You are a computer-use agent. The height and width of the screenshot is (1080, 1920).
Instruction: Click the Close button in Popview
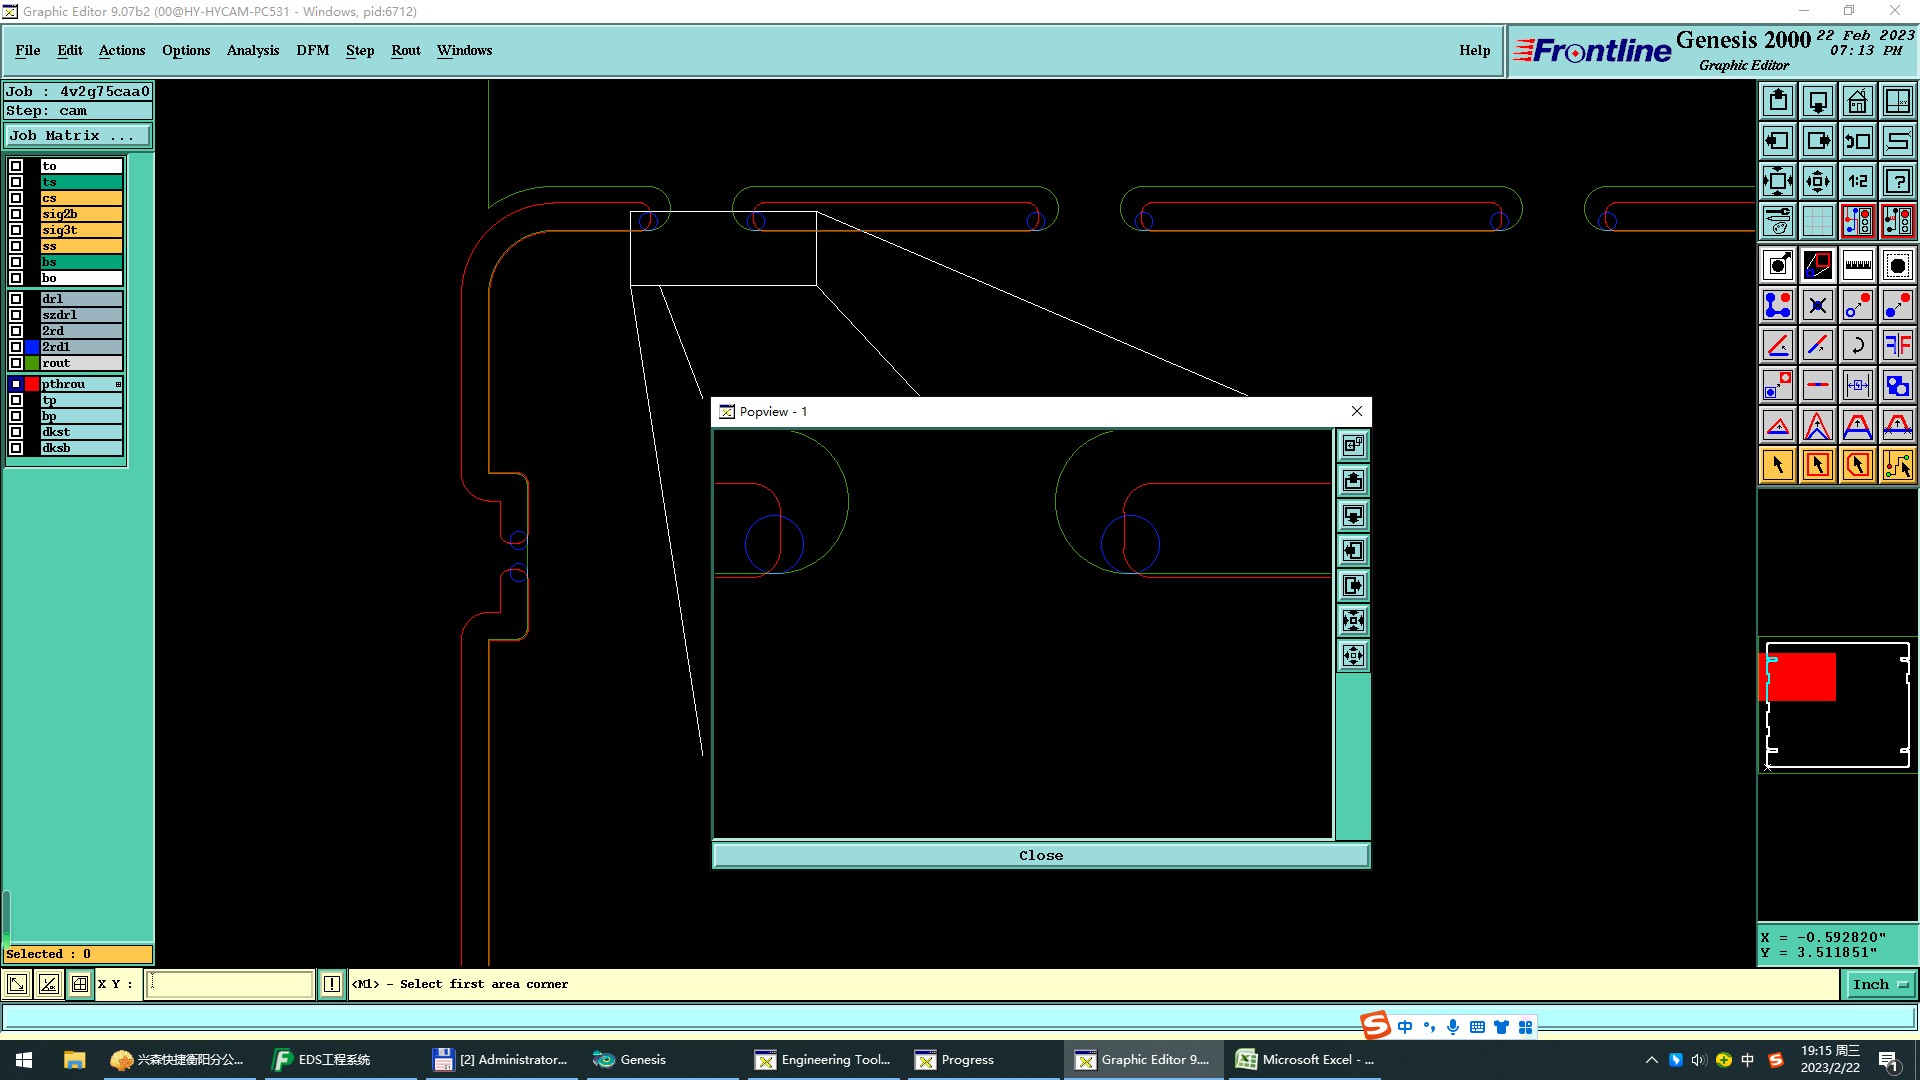(x=1040, y=855)
